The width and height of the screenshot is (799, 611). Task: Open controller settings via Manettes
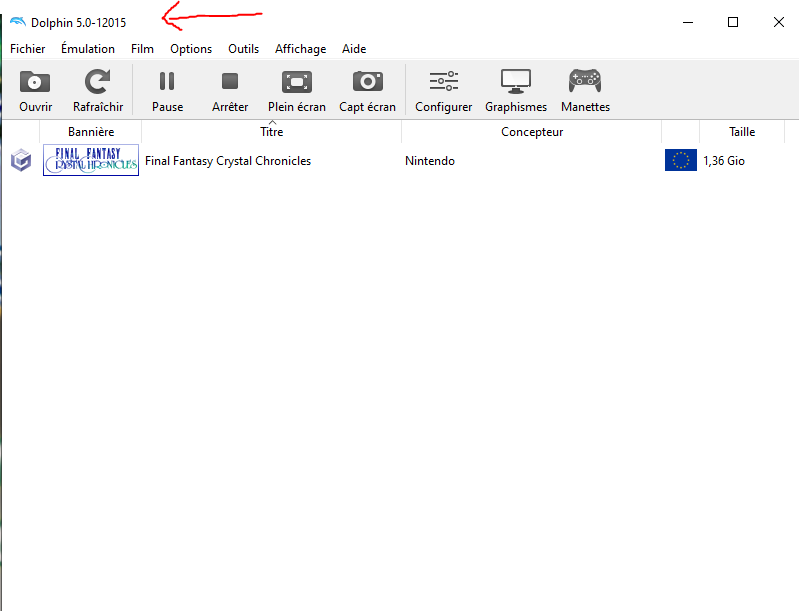tap(585, 91)
